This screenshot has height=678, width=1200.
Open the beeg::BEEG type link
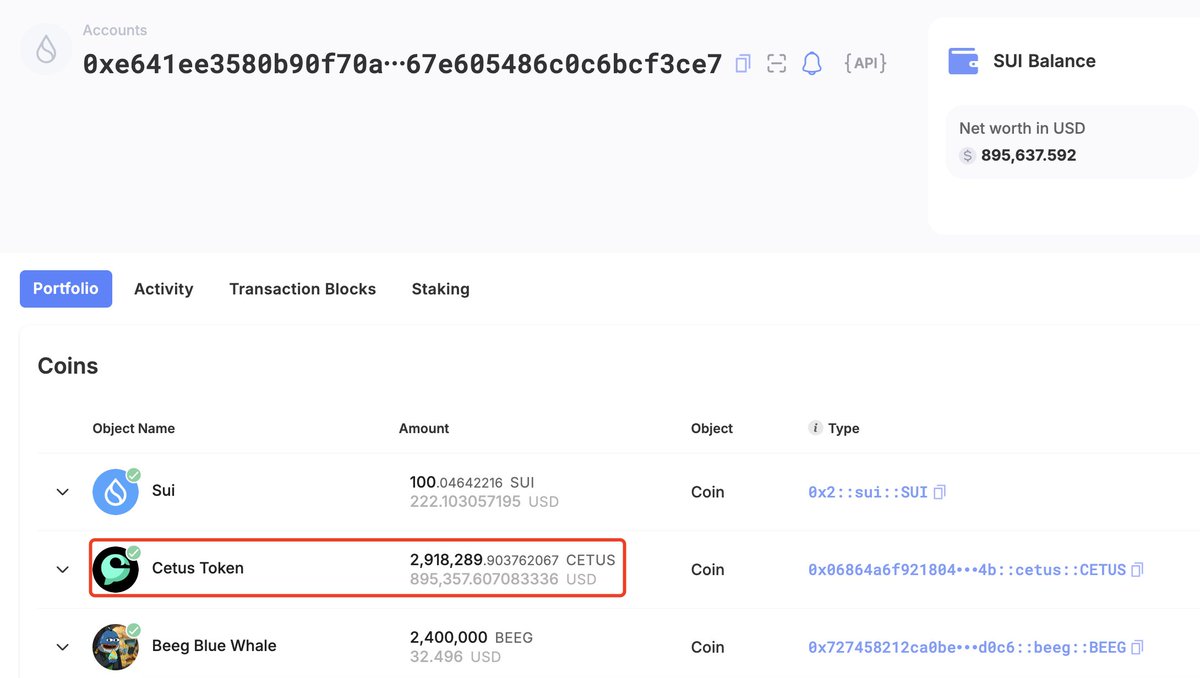pyautogui.click(x=967, y=647)
